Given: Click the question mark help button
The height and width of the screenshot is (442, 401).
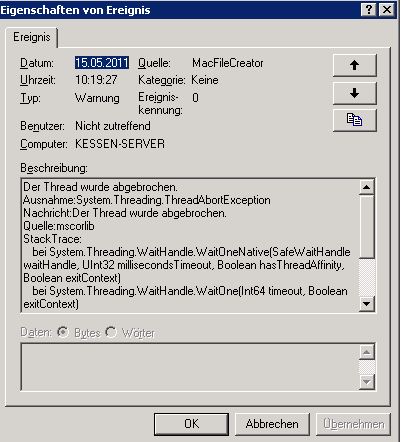Looking at the screenshot, I should click(x=368, y=10).
